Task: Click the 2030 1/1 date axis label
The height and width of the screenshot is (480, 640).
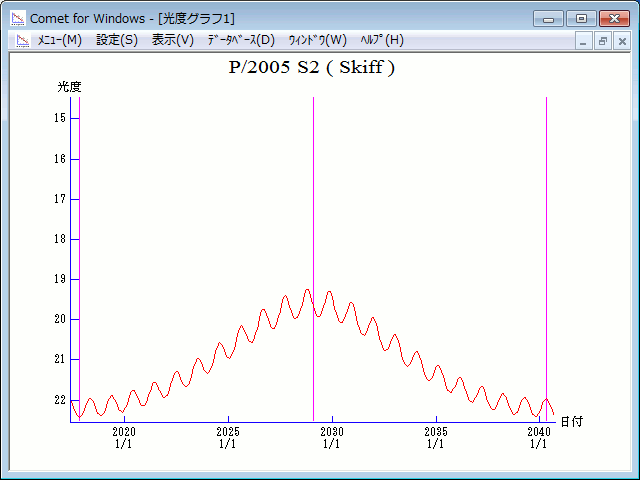Action: point(331,437)
